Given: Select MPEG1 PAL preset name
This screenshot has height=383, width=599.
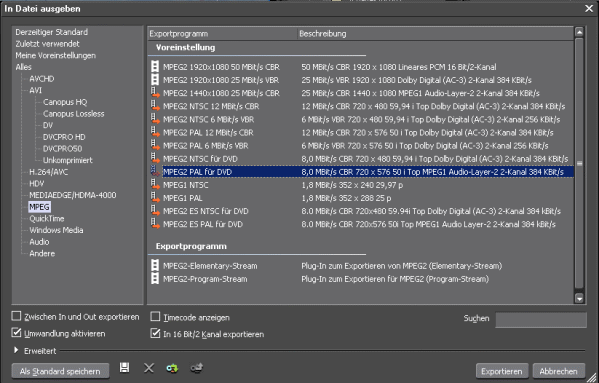Looking at the screenshot, I should [x=183, y=198].
